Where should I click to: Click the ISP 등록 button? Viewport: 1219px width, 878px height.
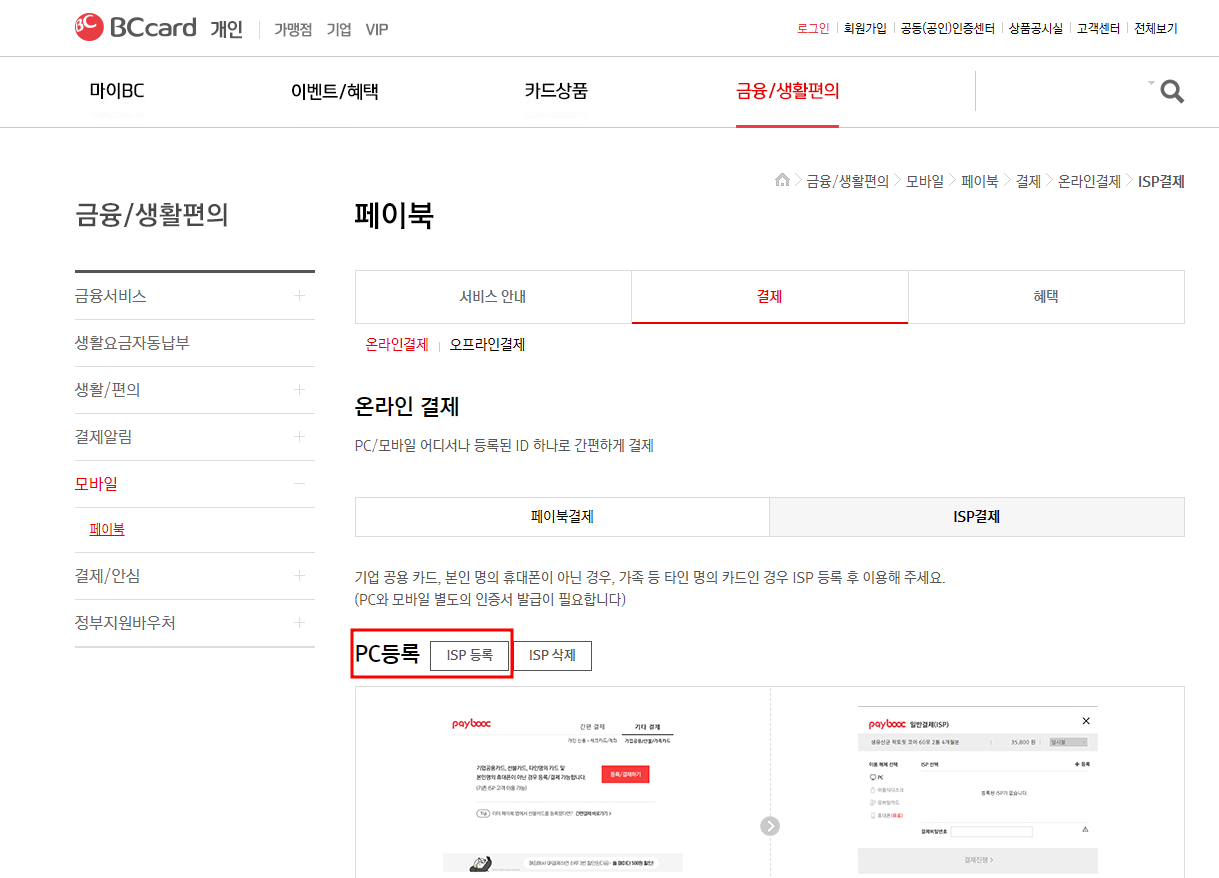[x=470, y=655]
